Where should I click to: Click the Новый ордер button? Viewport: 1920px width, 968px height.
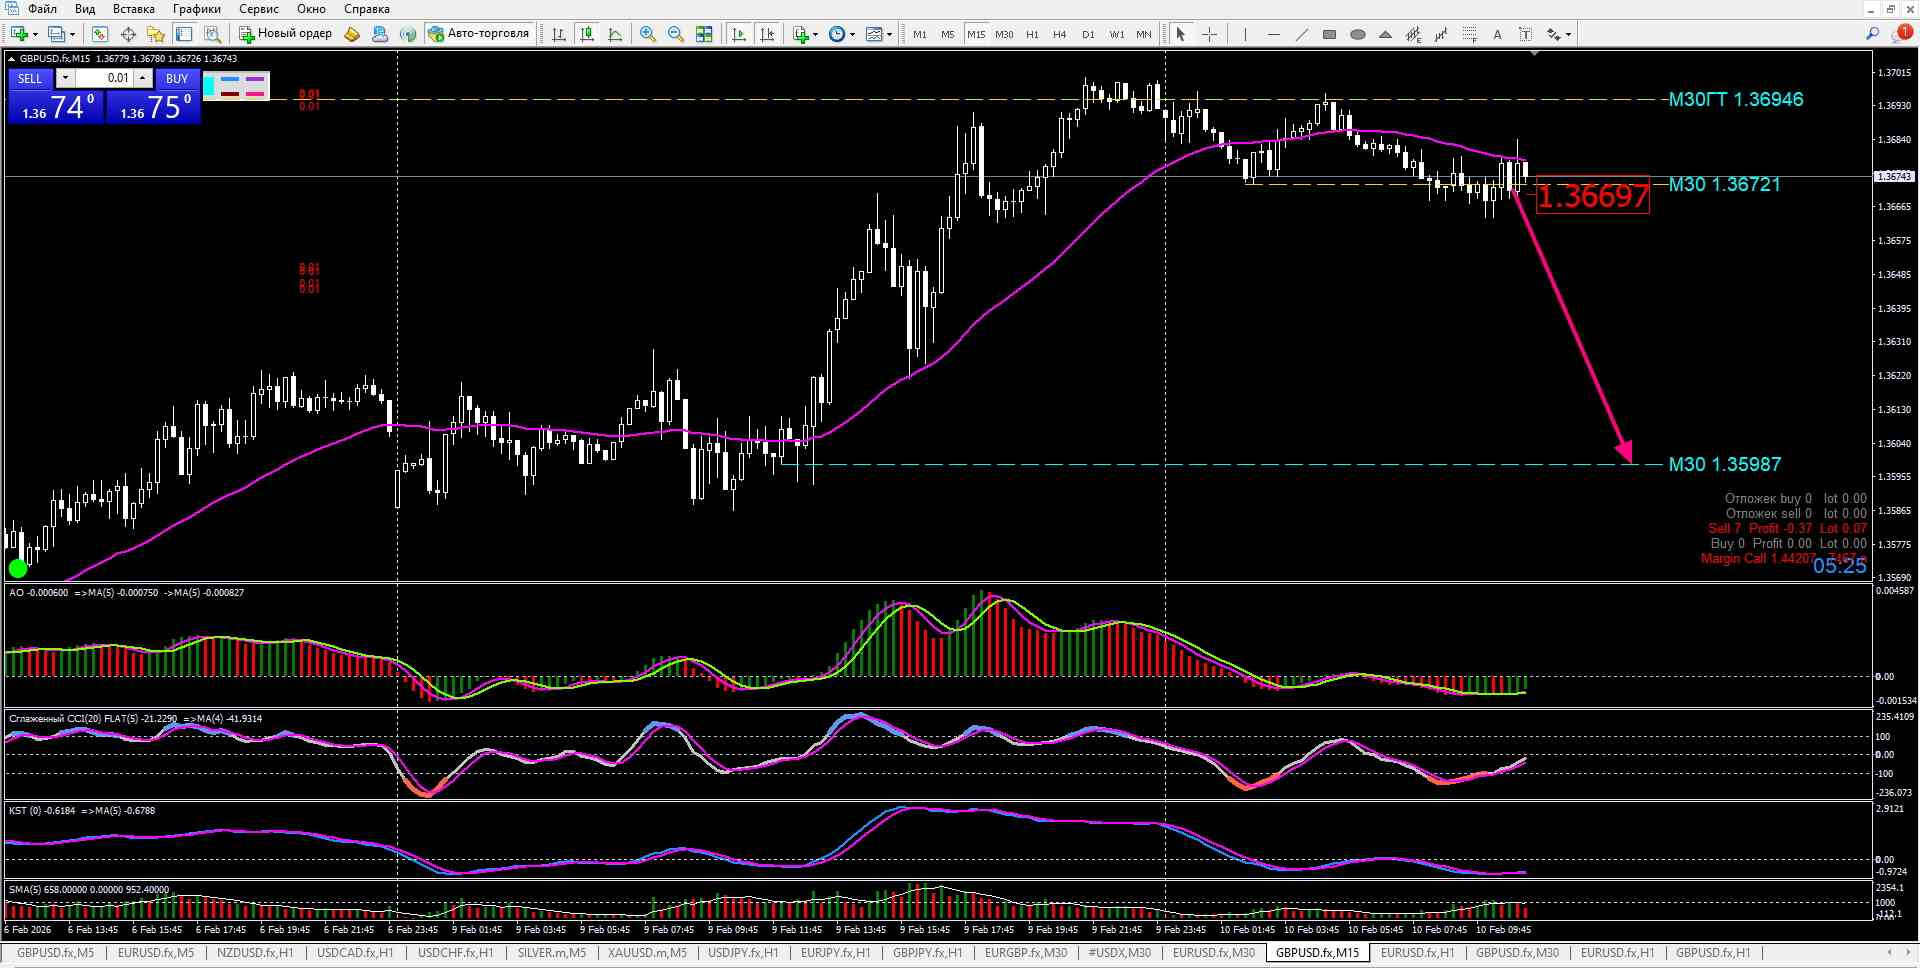pyautogui.click(x=285, y=34)
